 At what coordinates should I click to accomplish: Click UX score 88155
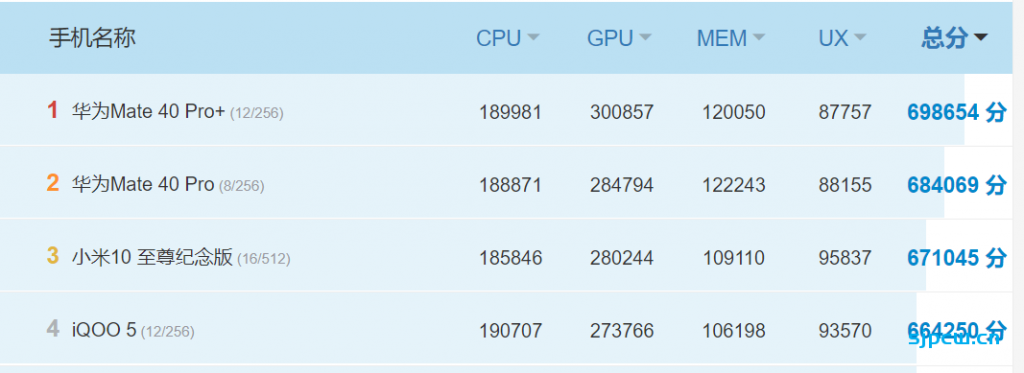click(845, 186)
